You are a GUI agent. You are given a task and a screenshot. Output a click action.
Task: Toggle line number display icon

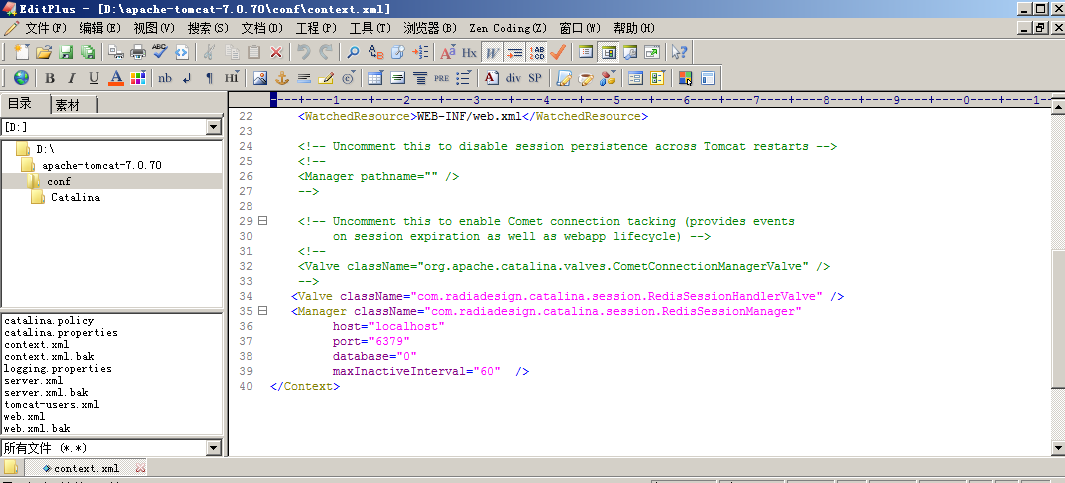point(537,52)
